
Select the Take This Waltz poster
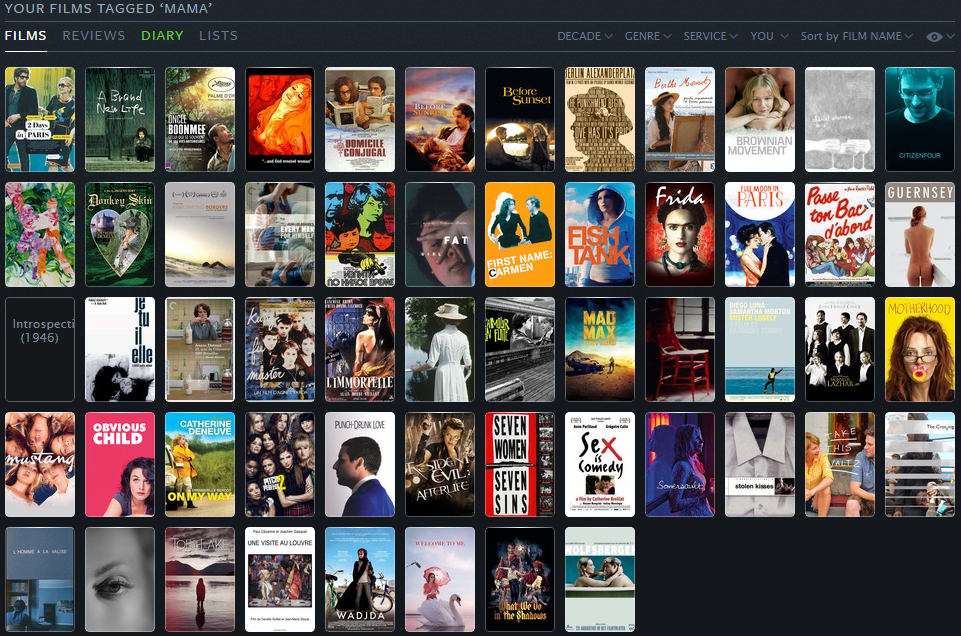coord(840,464)
